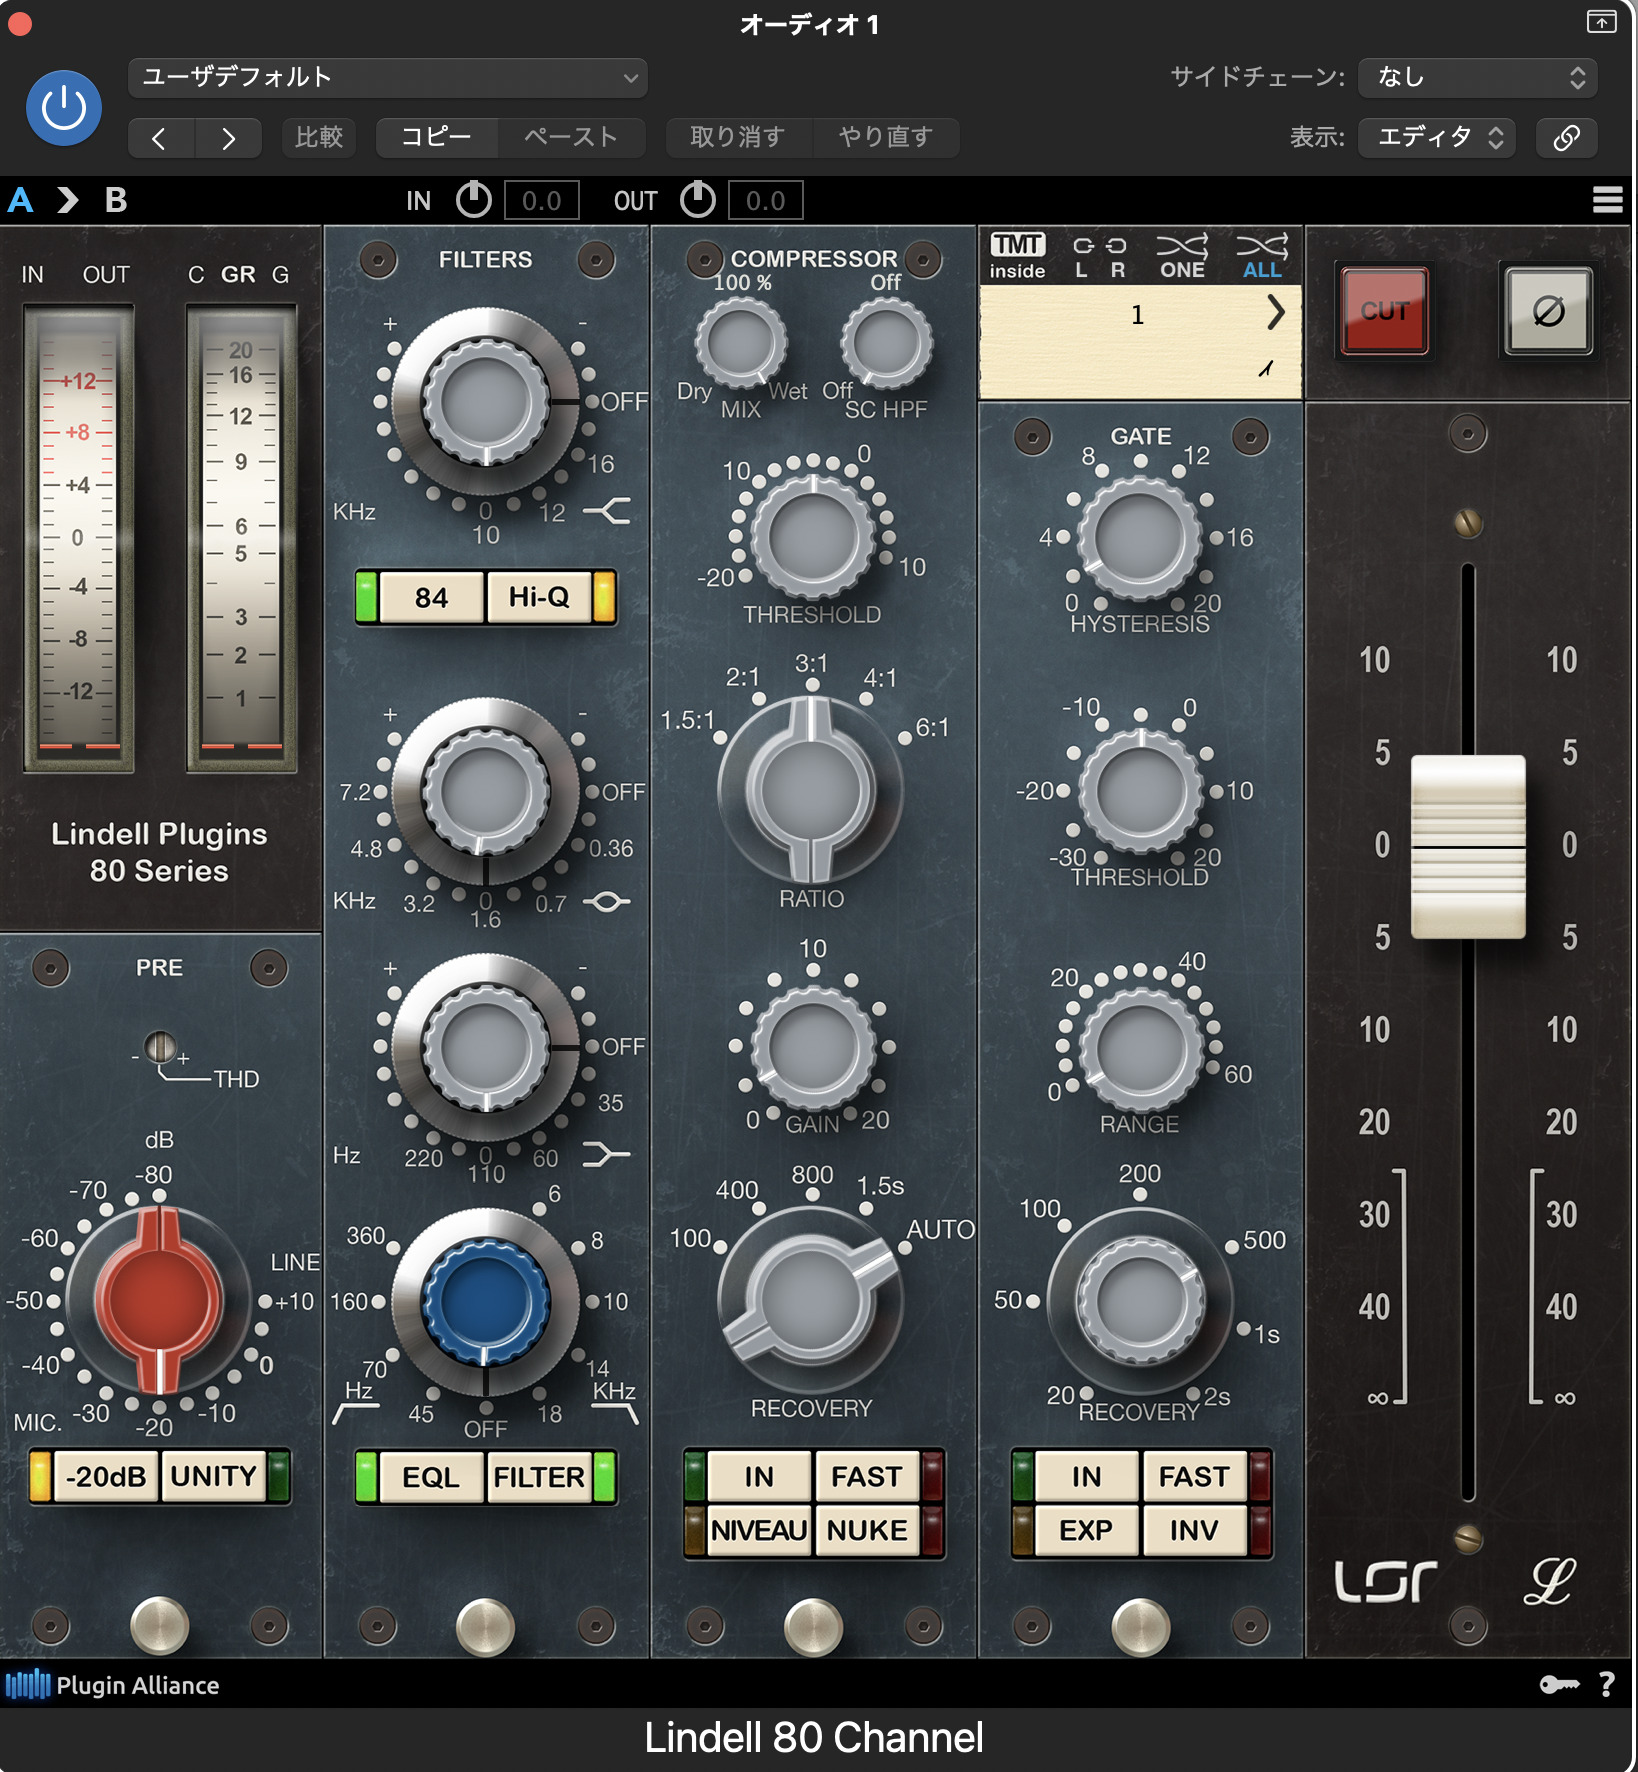Screen dimensions: 1638x1772
Task: Open the license key icon
Action: 1559,1685
